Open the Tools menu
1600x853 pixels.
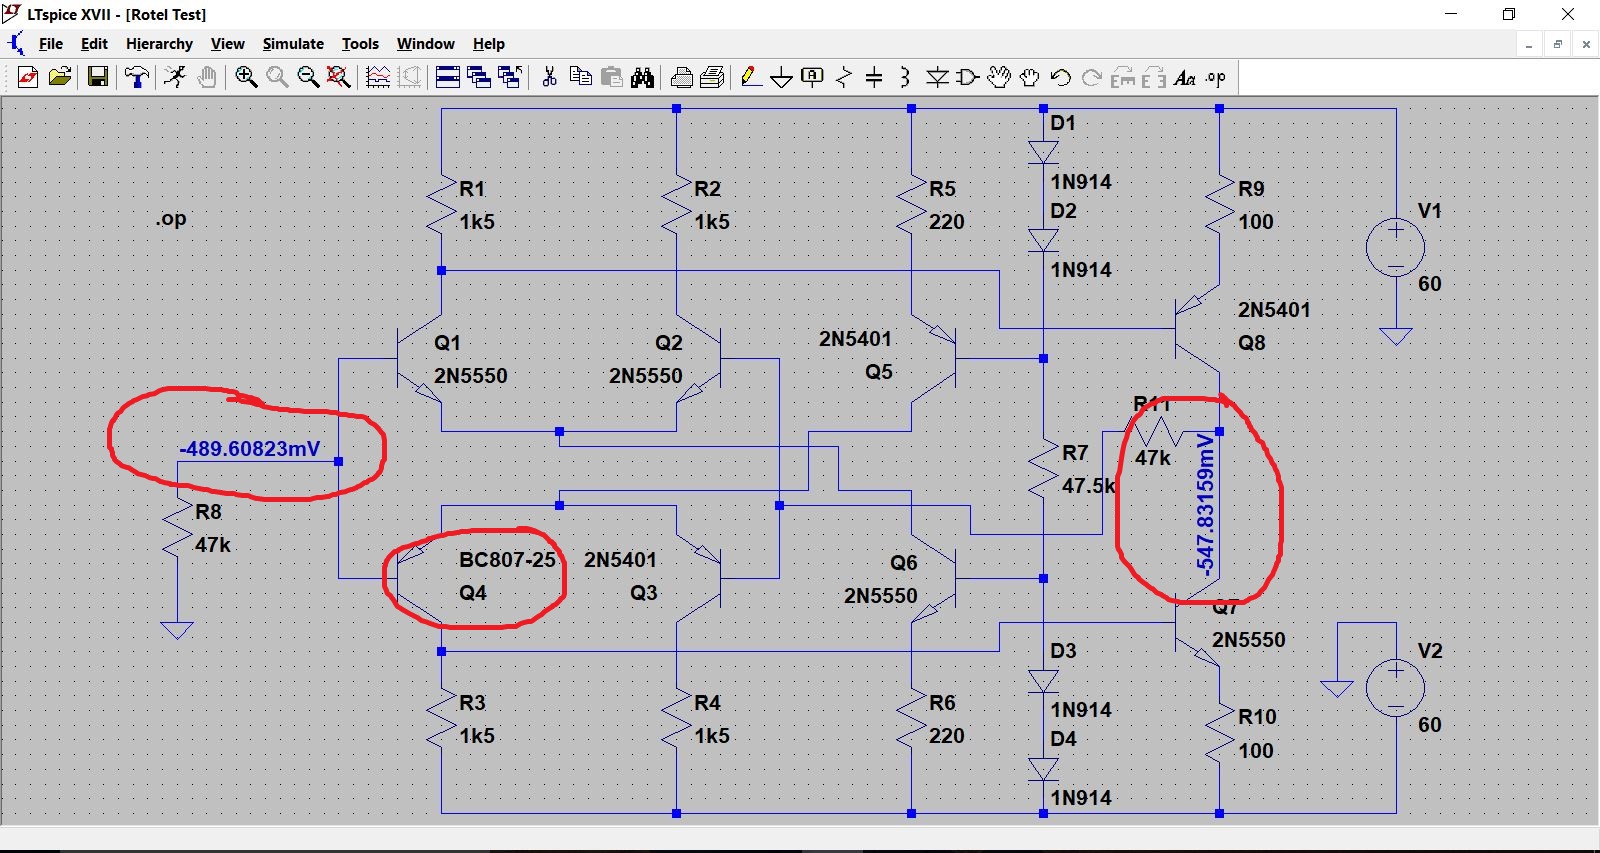pyautogui.click(x=360, y=44)
